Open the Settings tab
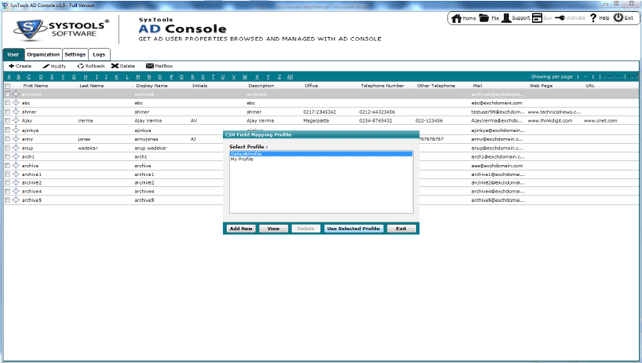Viewport: 642px width, 363px height. [75, 54]
